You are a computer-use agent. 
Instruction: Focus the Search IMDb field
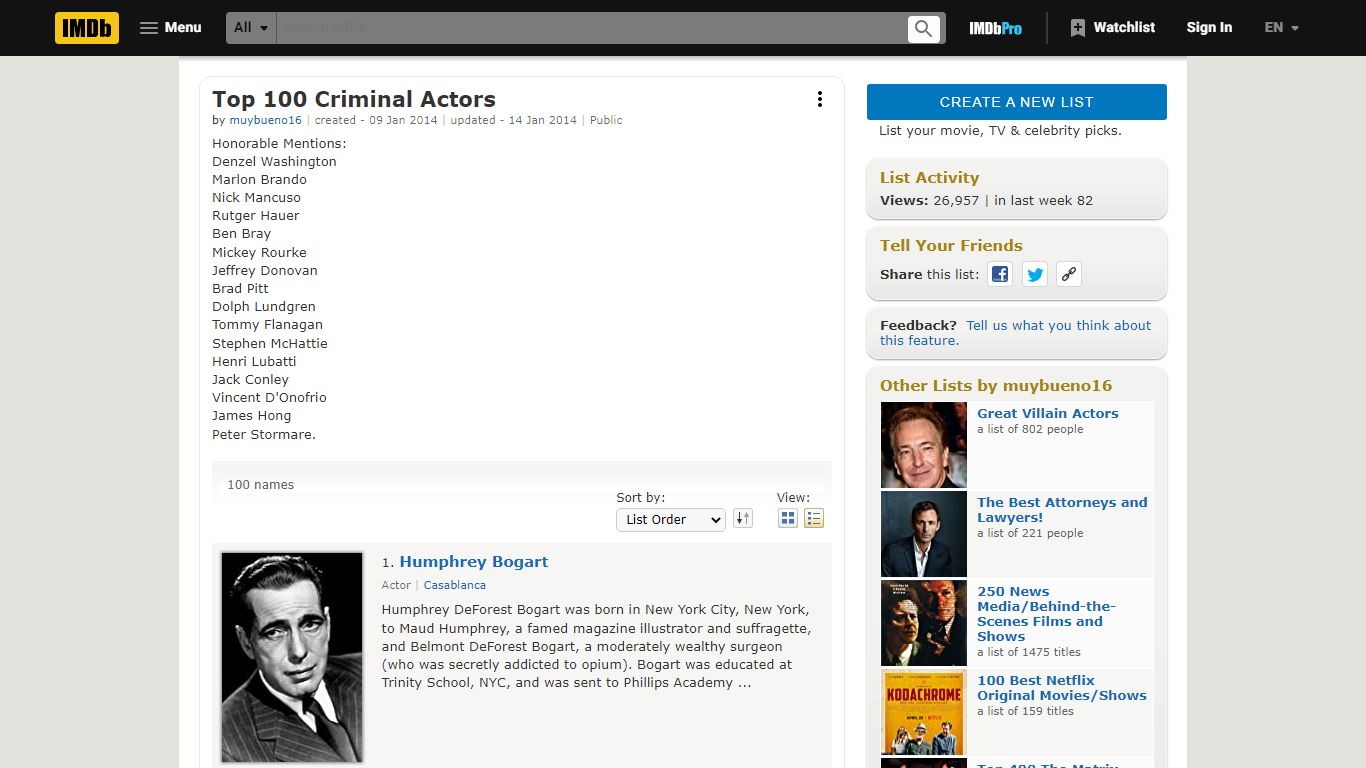[591, 28]
